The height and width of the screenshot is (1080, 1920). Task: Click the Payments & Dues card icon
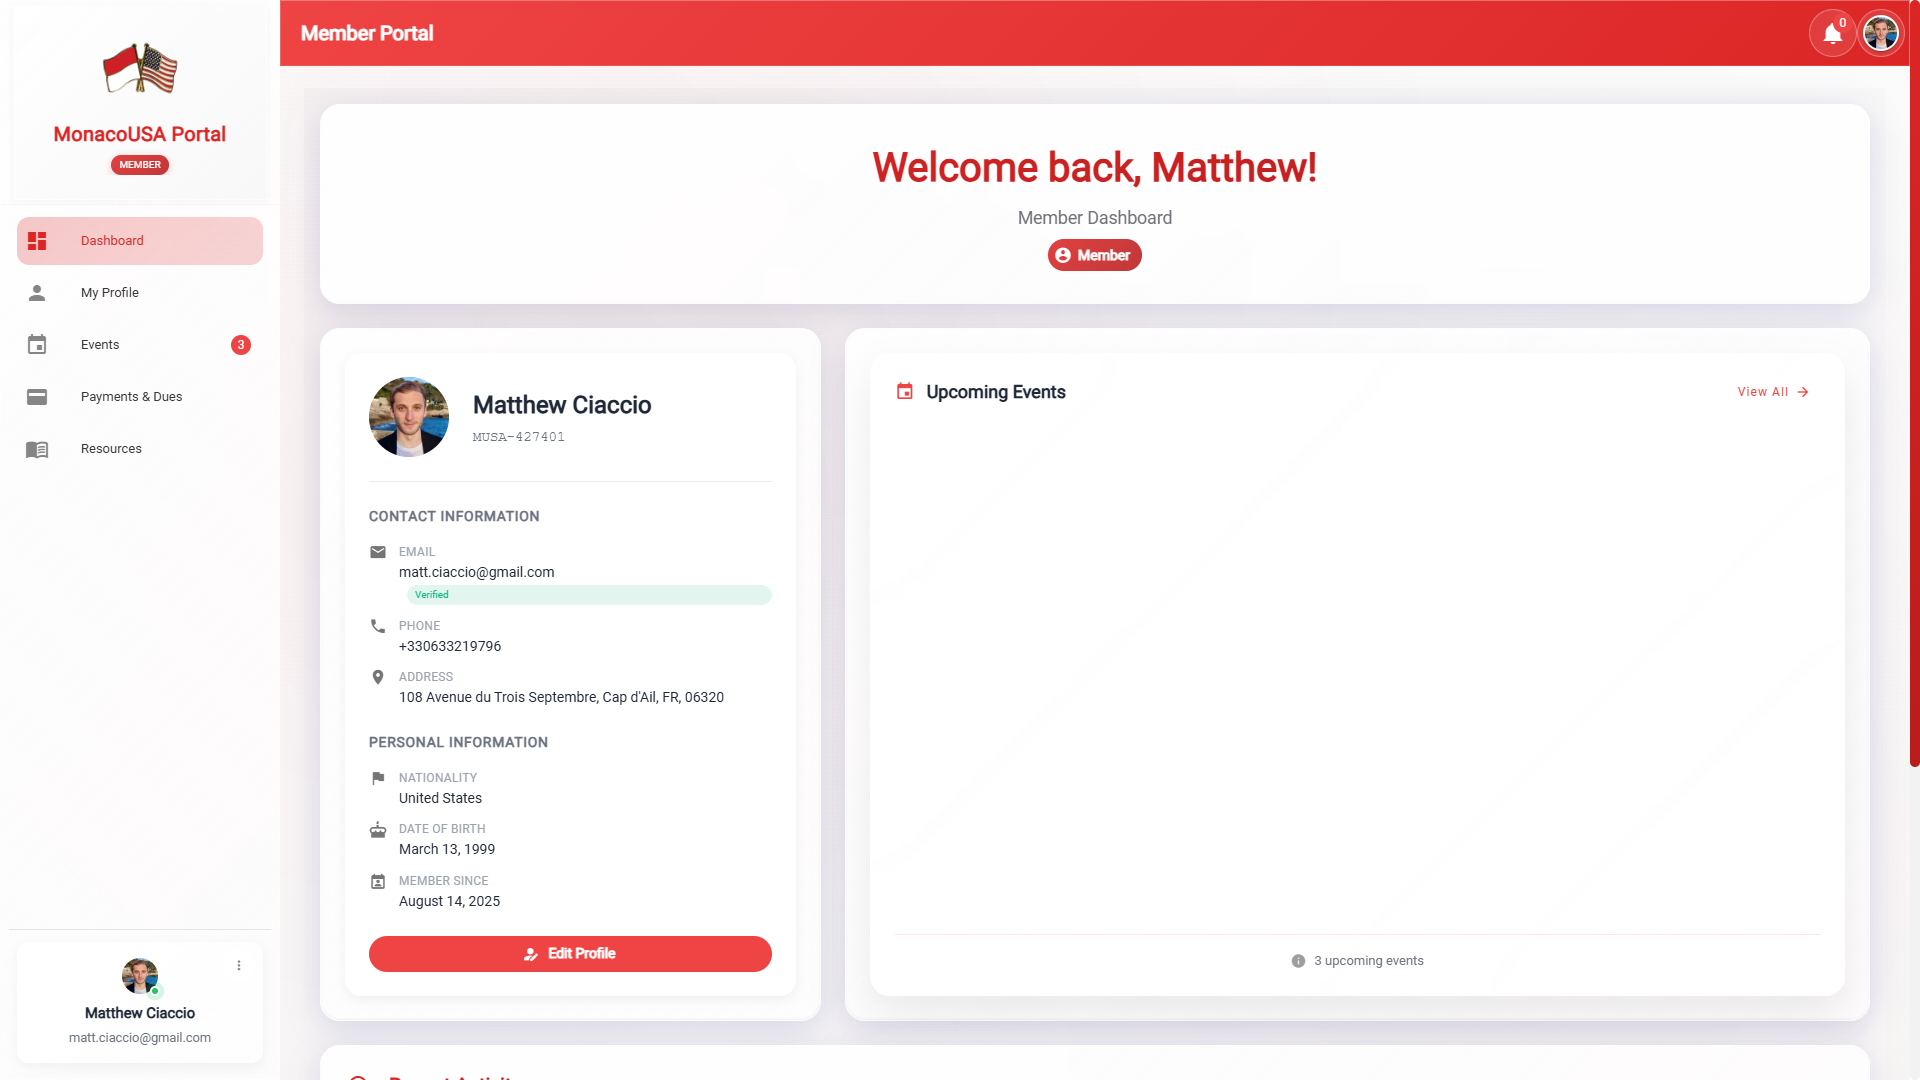pyautogui.click(x=37, y=397)
